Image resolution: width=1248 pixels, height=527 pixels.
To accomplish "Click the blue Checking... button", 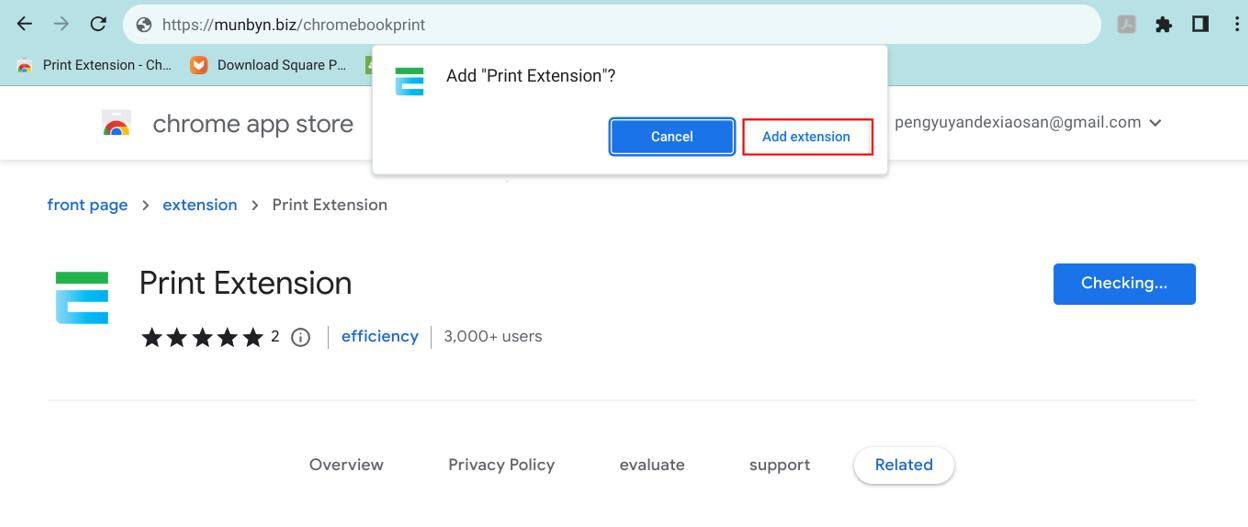I will click(1124, 284).
